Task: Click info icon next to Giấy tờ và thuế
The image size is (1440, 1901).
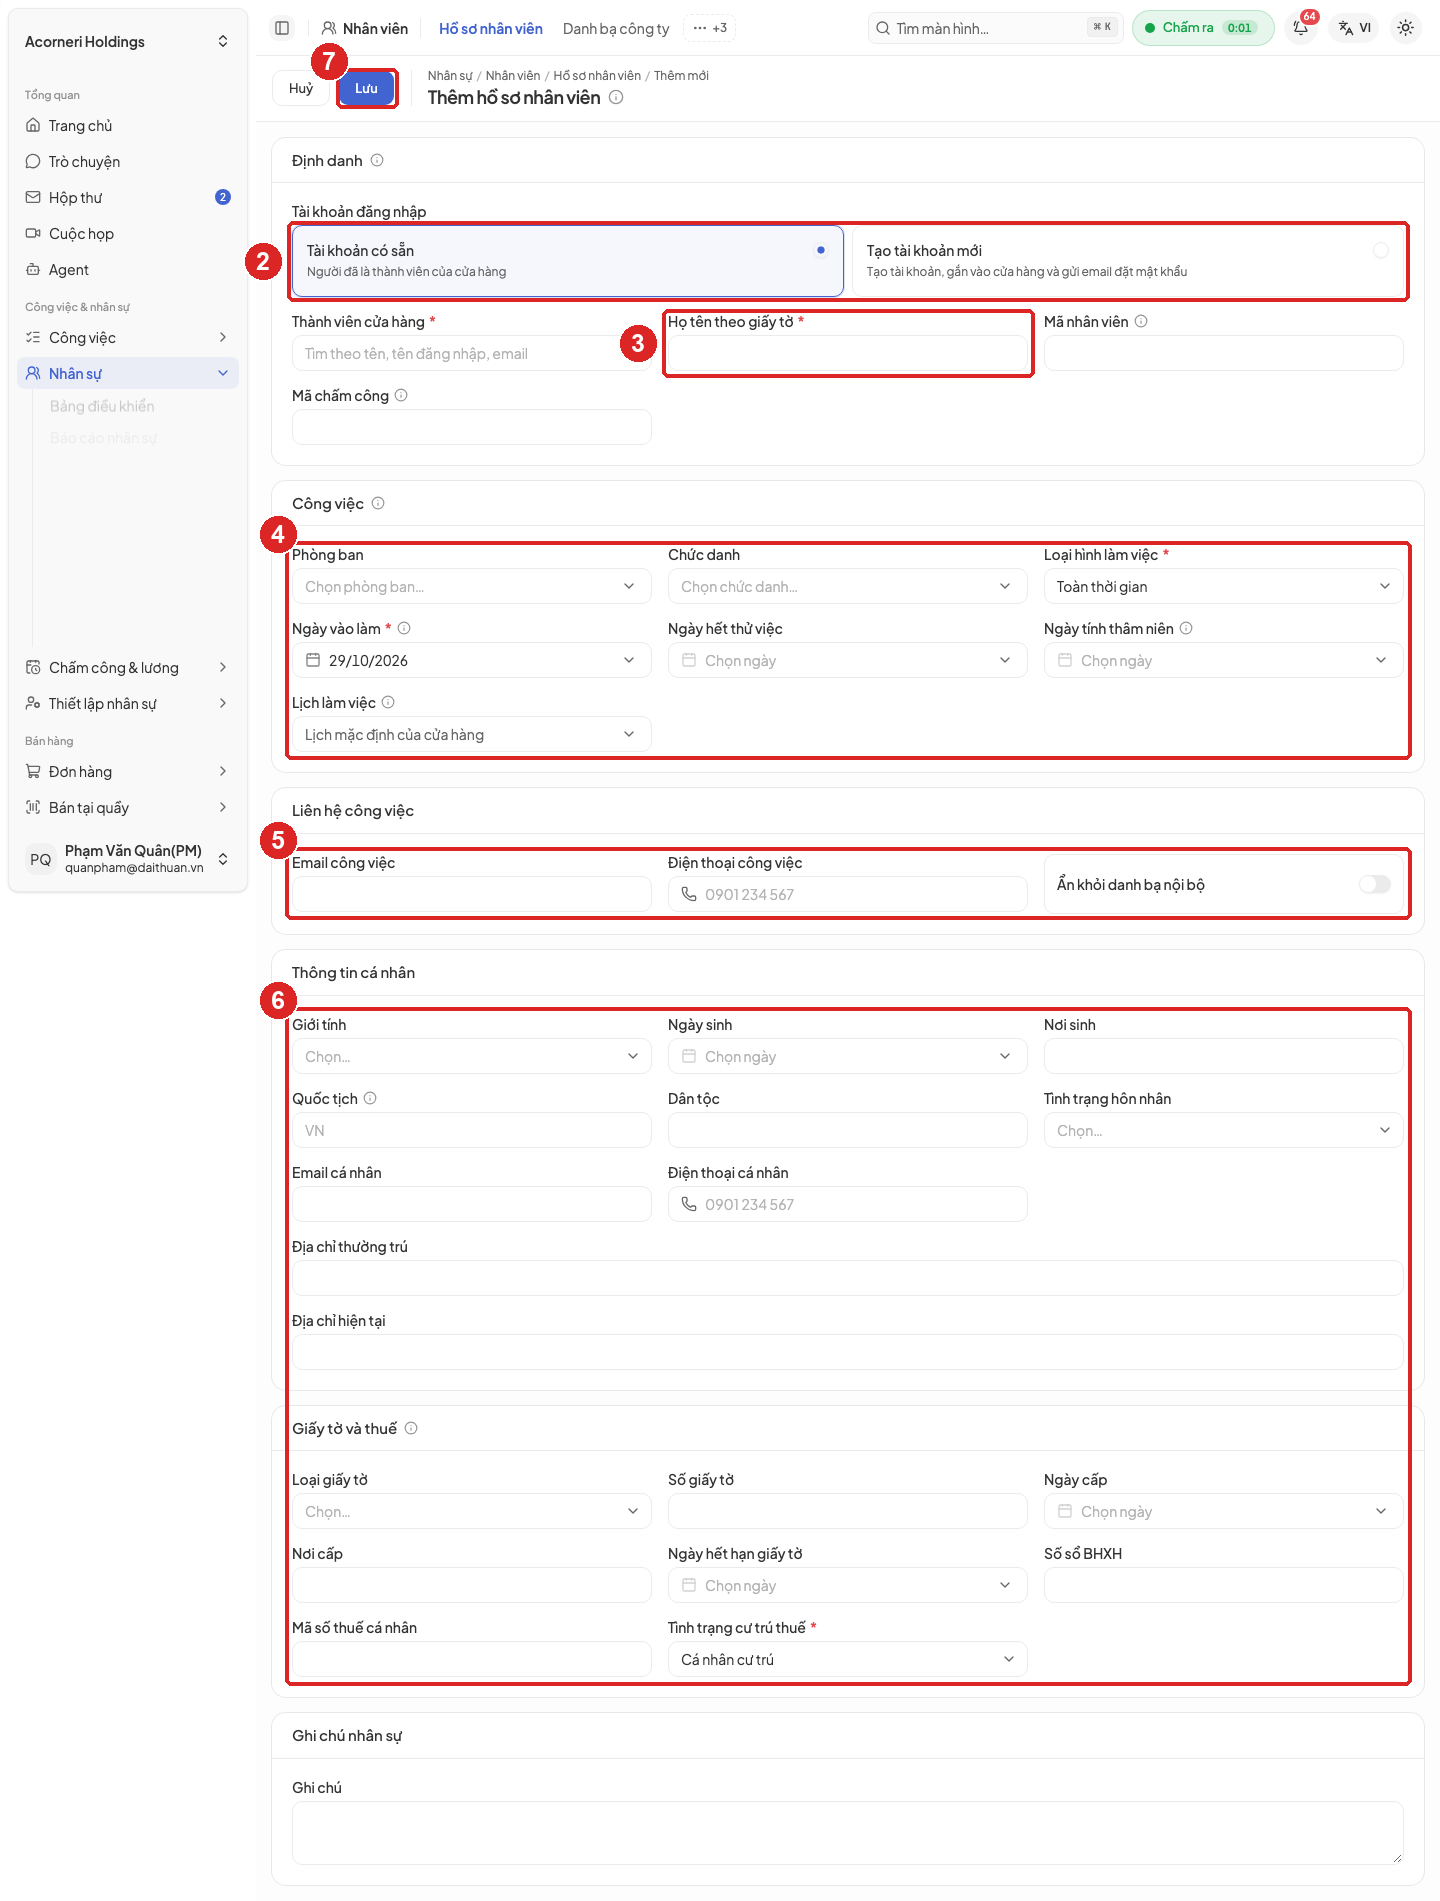Action: (x=411, y=1428)
